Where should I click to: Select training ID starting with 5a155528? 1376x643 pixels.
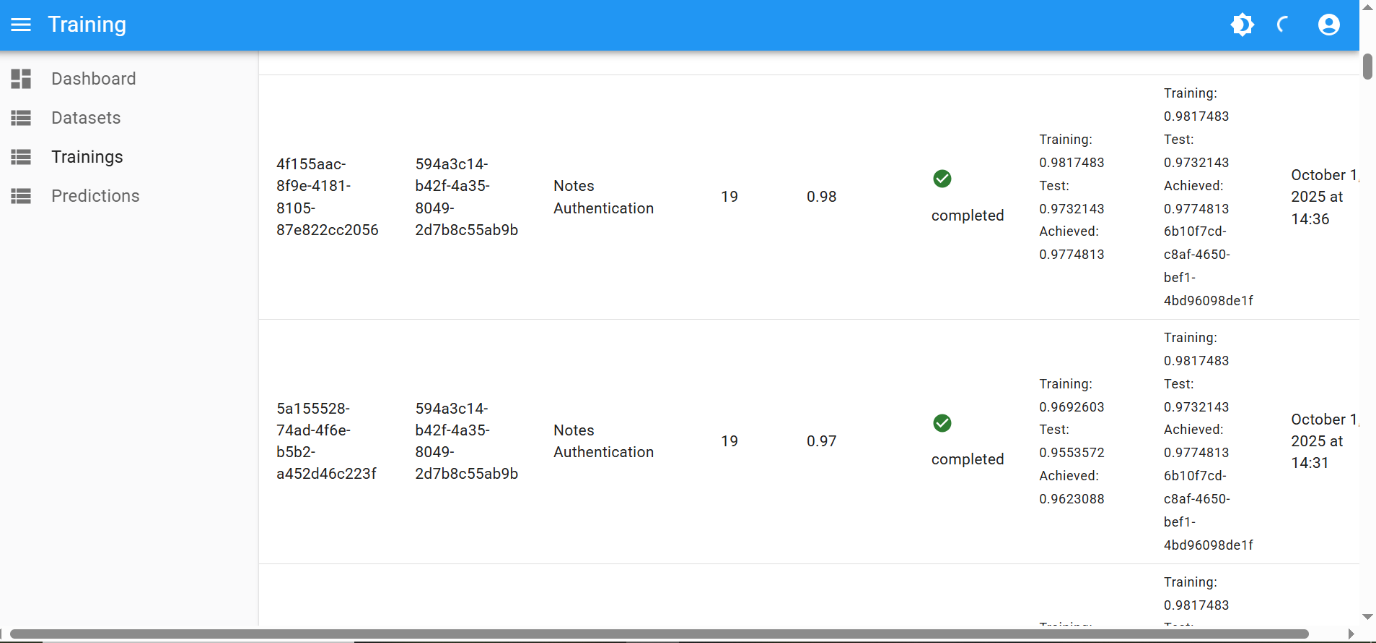[x=326, y=441]
